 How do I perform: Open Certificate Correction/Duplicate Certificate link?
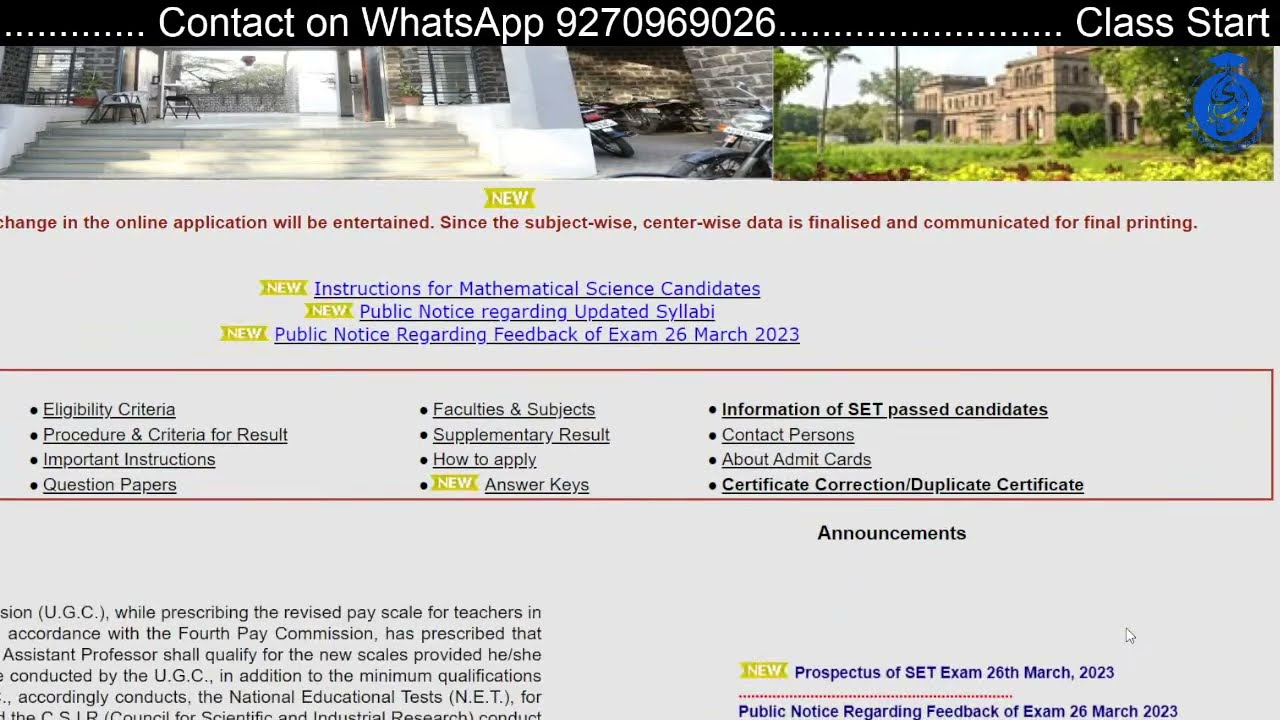tap(903, 485)
